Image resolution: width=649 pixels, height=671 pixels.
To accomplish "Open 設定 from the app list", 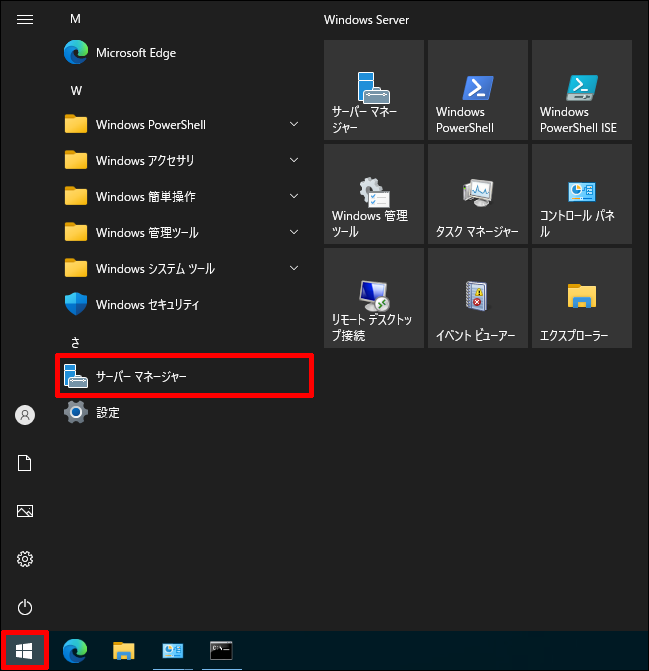I will tap(184, 412).
